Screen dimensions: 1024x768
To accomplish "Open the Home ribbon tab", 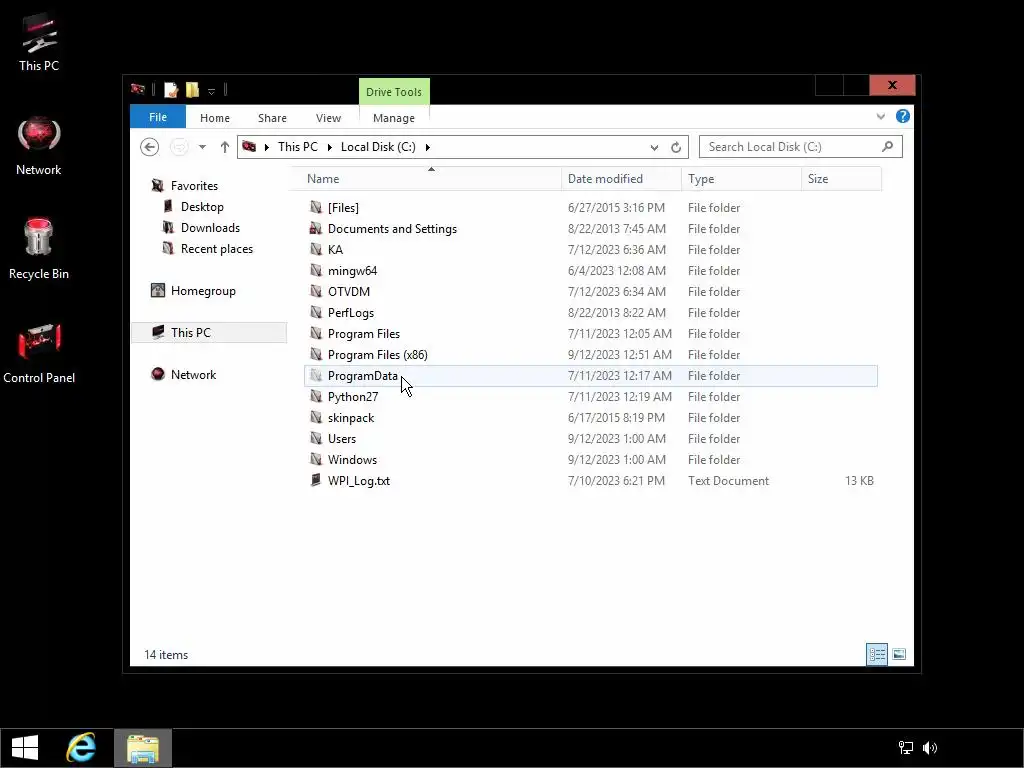I will click(215, 118).
